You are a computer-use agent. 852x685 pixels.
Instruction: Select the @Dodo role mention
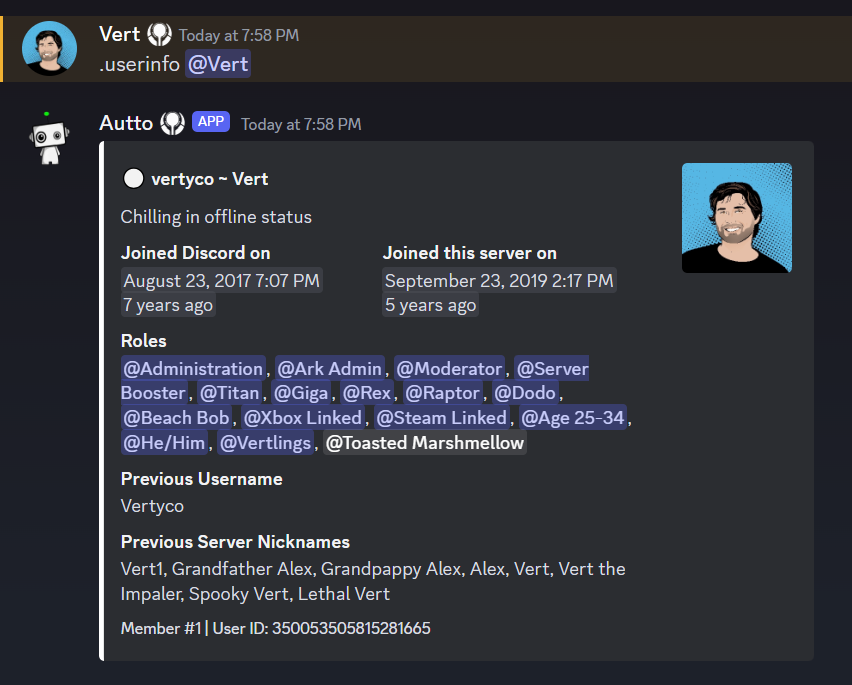coord(525,393)
